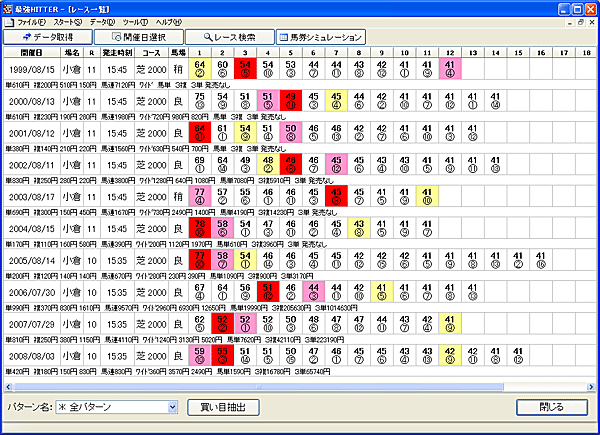Minimize the inner レース一覧 child window

570,23
